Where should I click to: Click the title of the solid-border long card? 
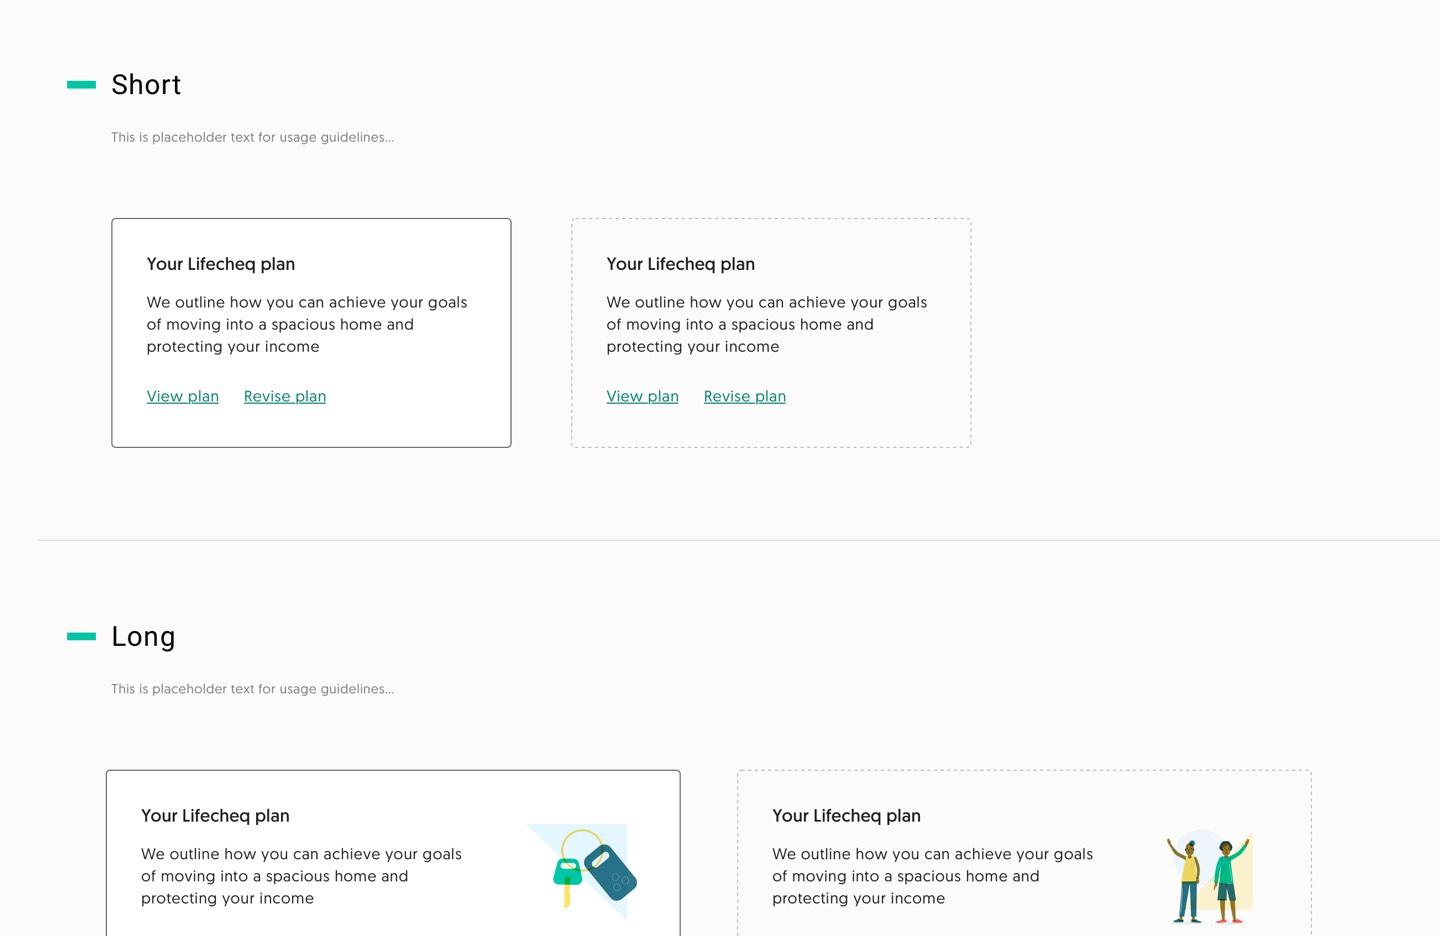click(215, 816)
